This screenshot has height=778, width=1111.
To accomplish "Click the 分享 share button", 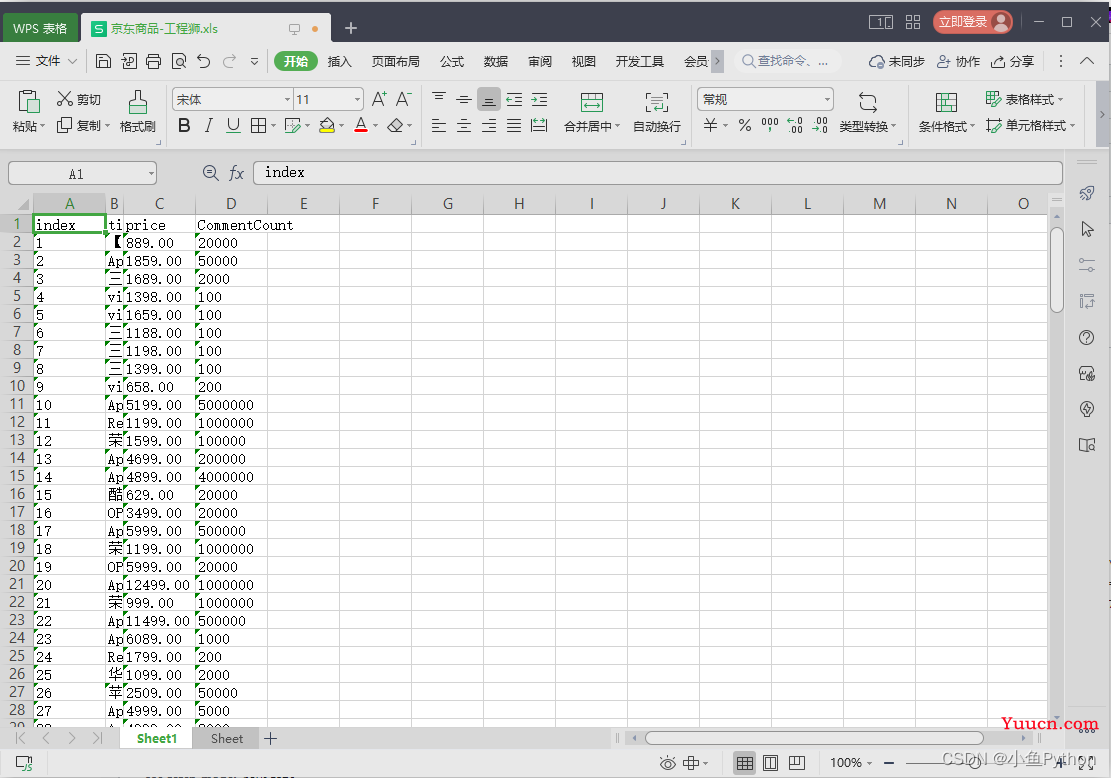I will (x=1013, y=62).
